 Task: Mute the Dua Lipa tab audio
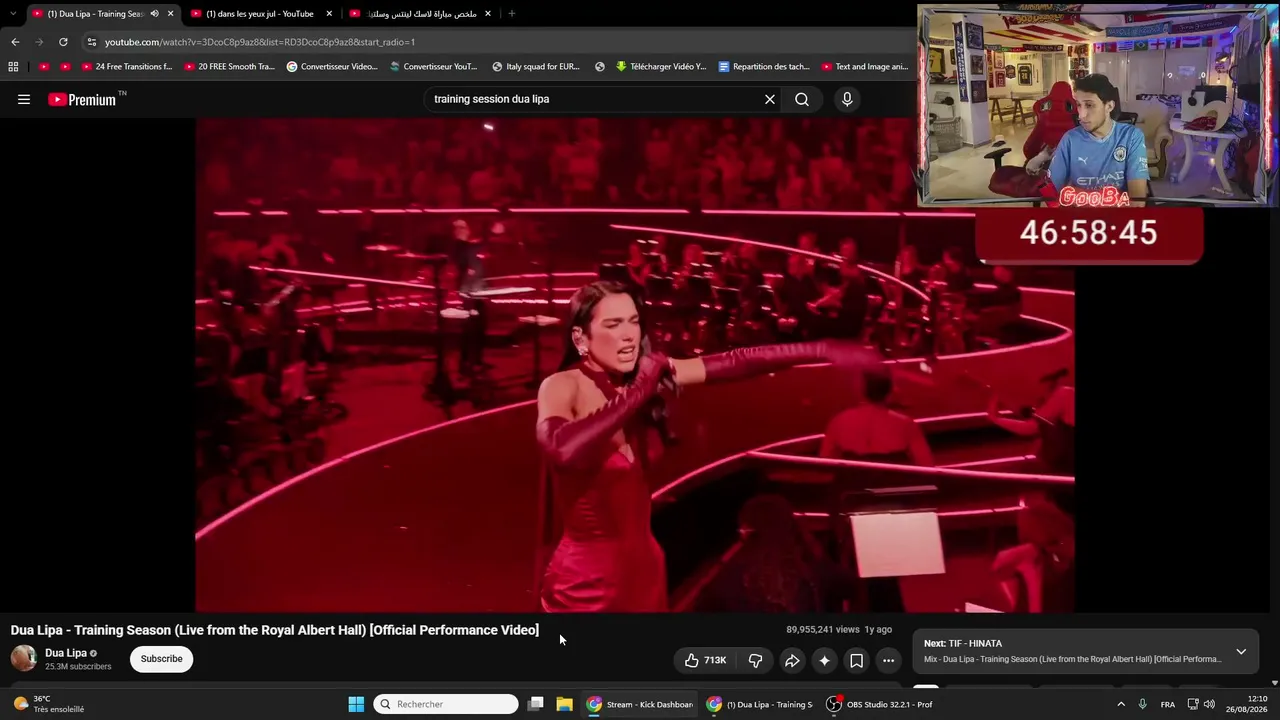[x=154, y=14]
